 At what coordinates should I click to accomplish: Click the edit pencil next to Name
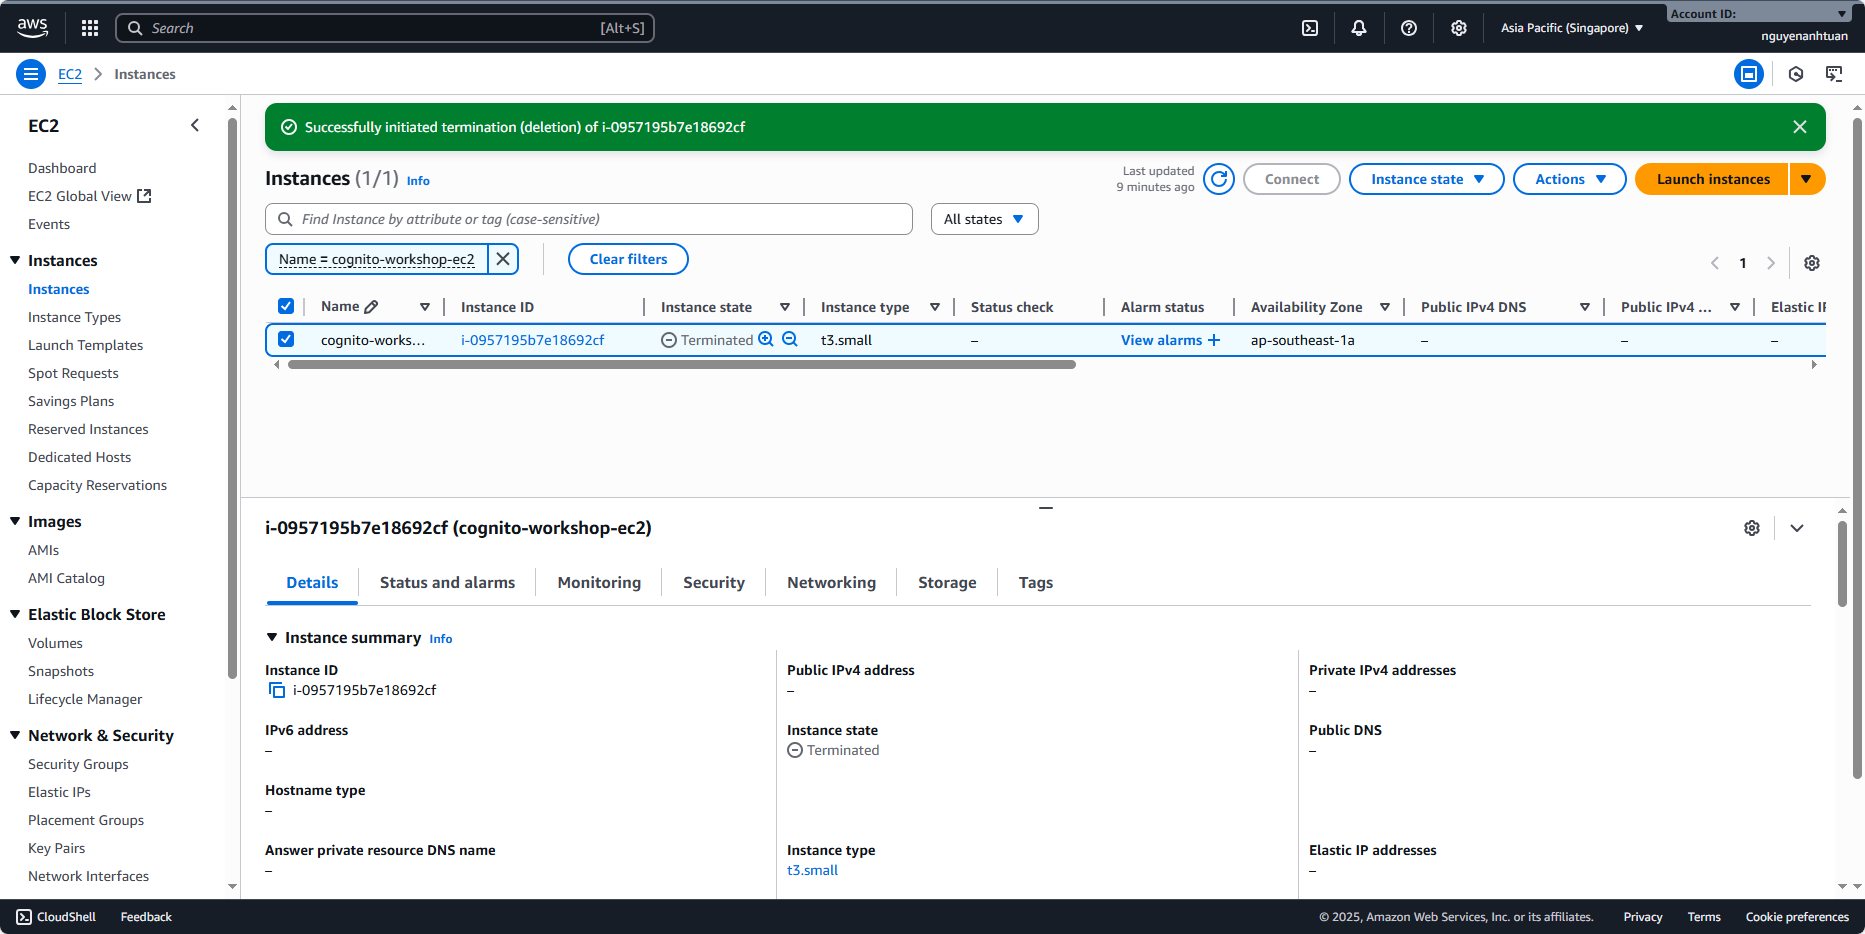(372, 307)
